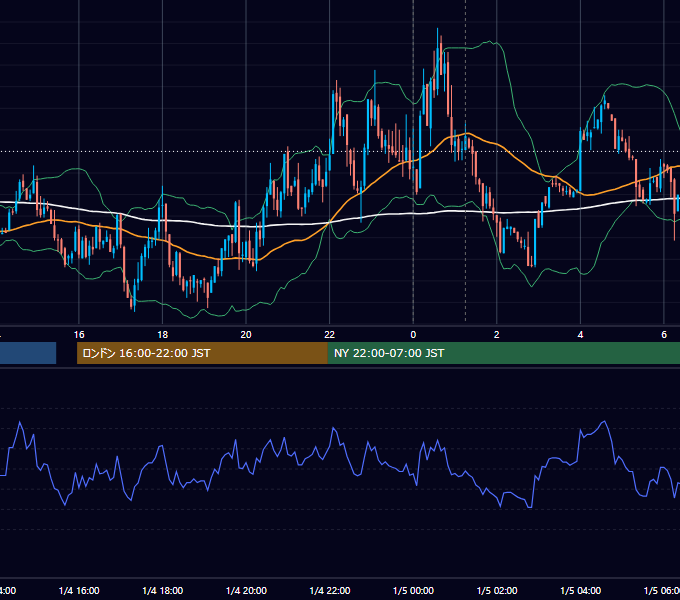Click the 18 hour axis label

pos(163,335)
